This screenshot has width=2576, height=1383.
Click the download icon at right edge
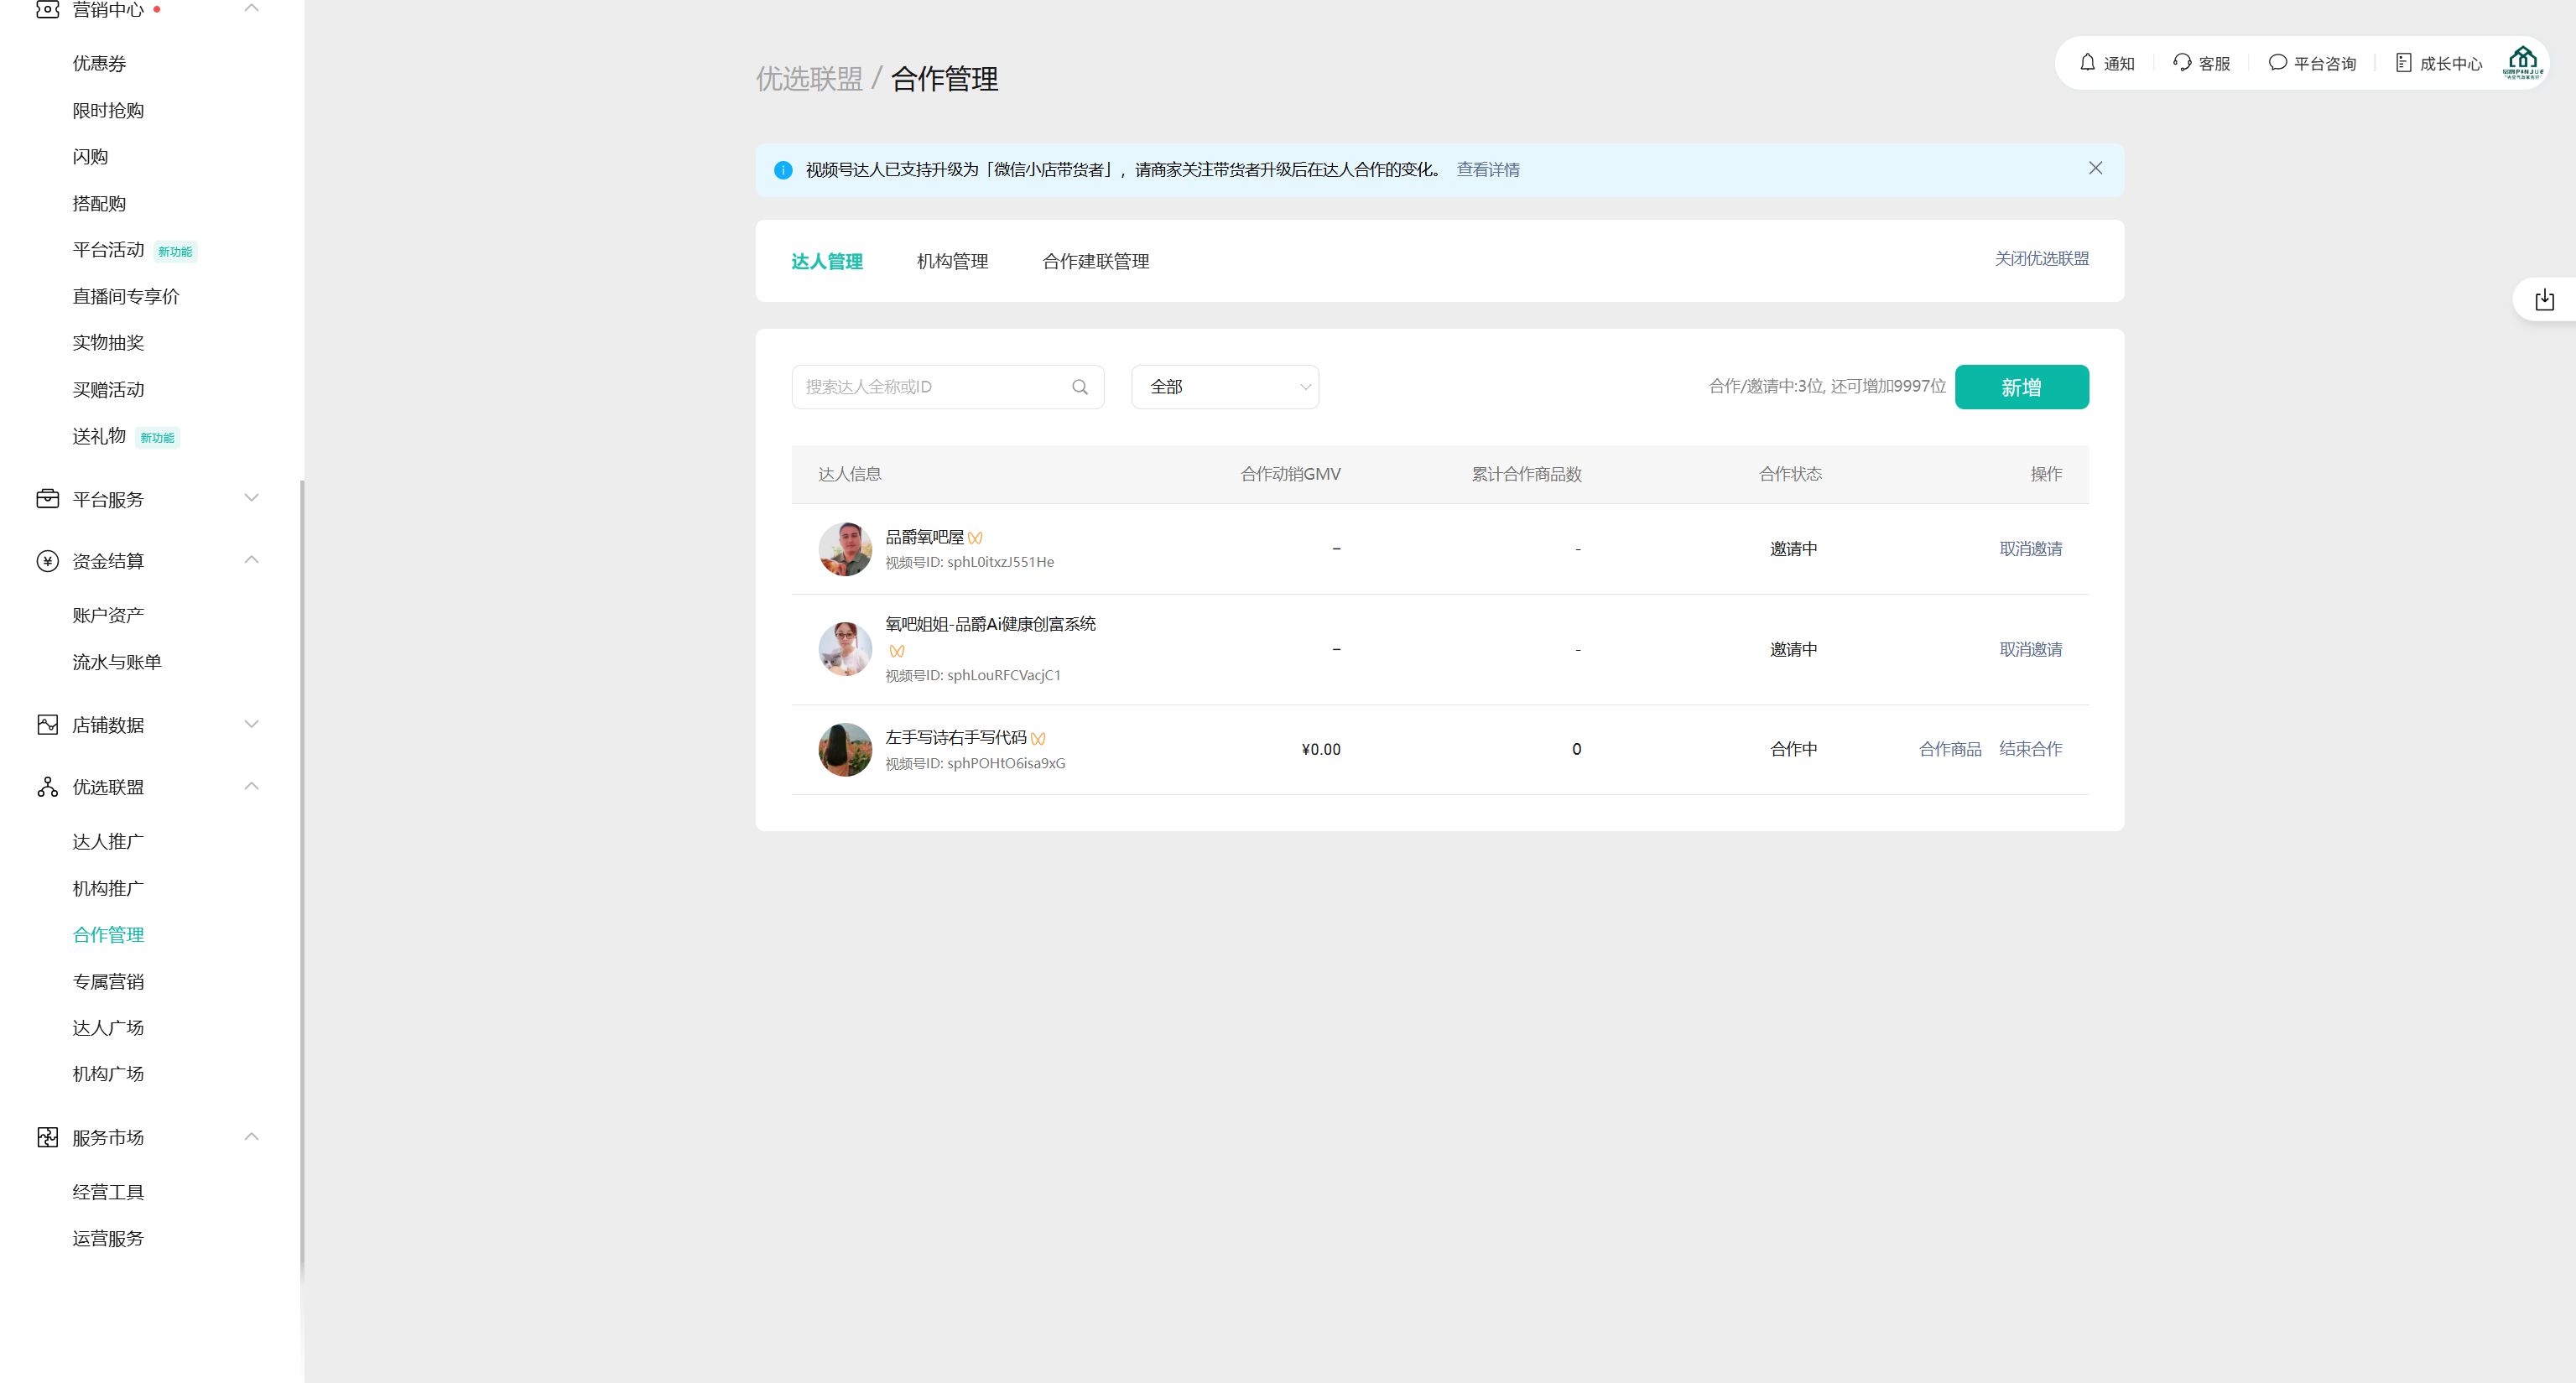[x=2544, y=300]
